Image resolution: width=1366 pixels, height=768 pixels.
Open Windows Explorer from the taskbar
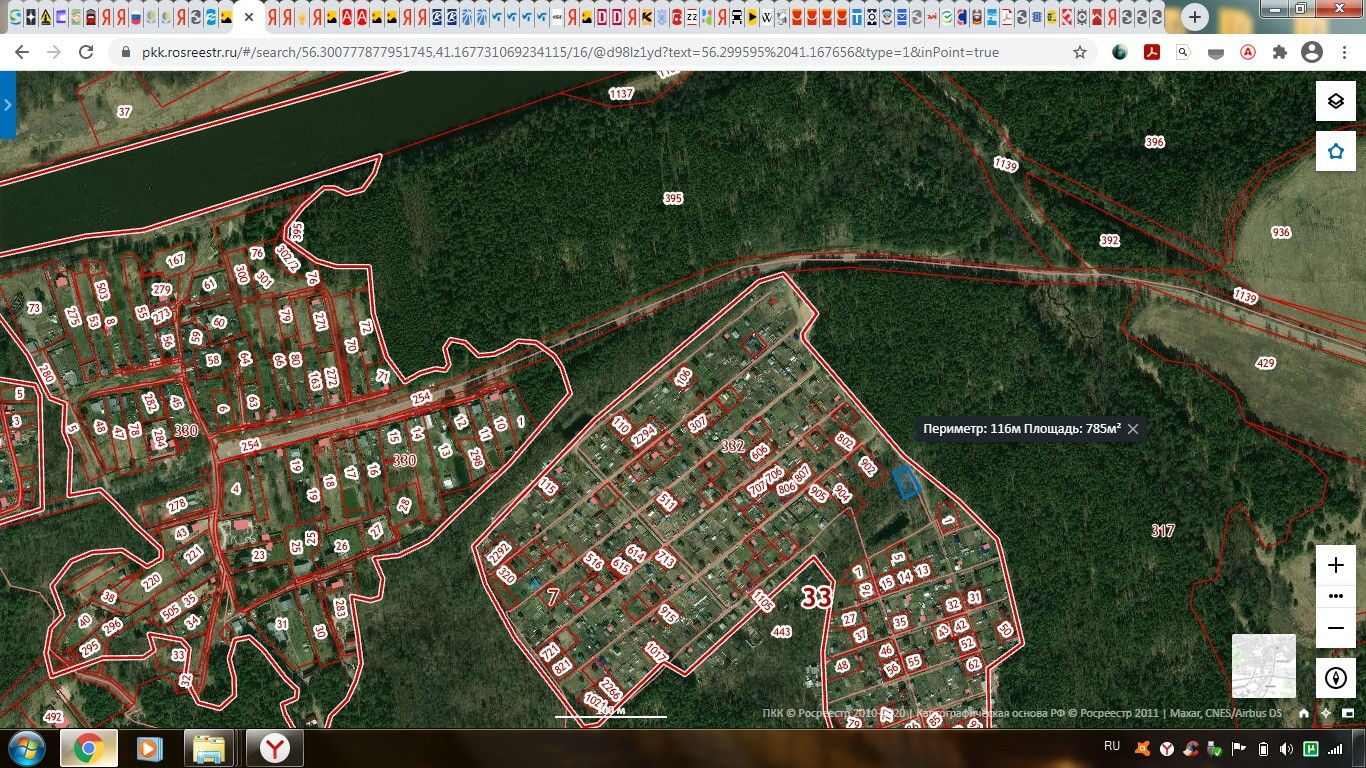pyautogui.click(x=210, y=747)
